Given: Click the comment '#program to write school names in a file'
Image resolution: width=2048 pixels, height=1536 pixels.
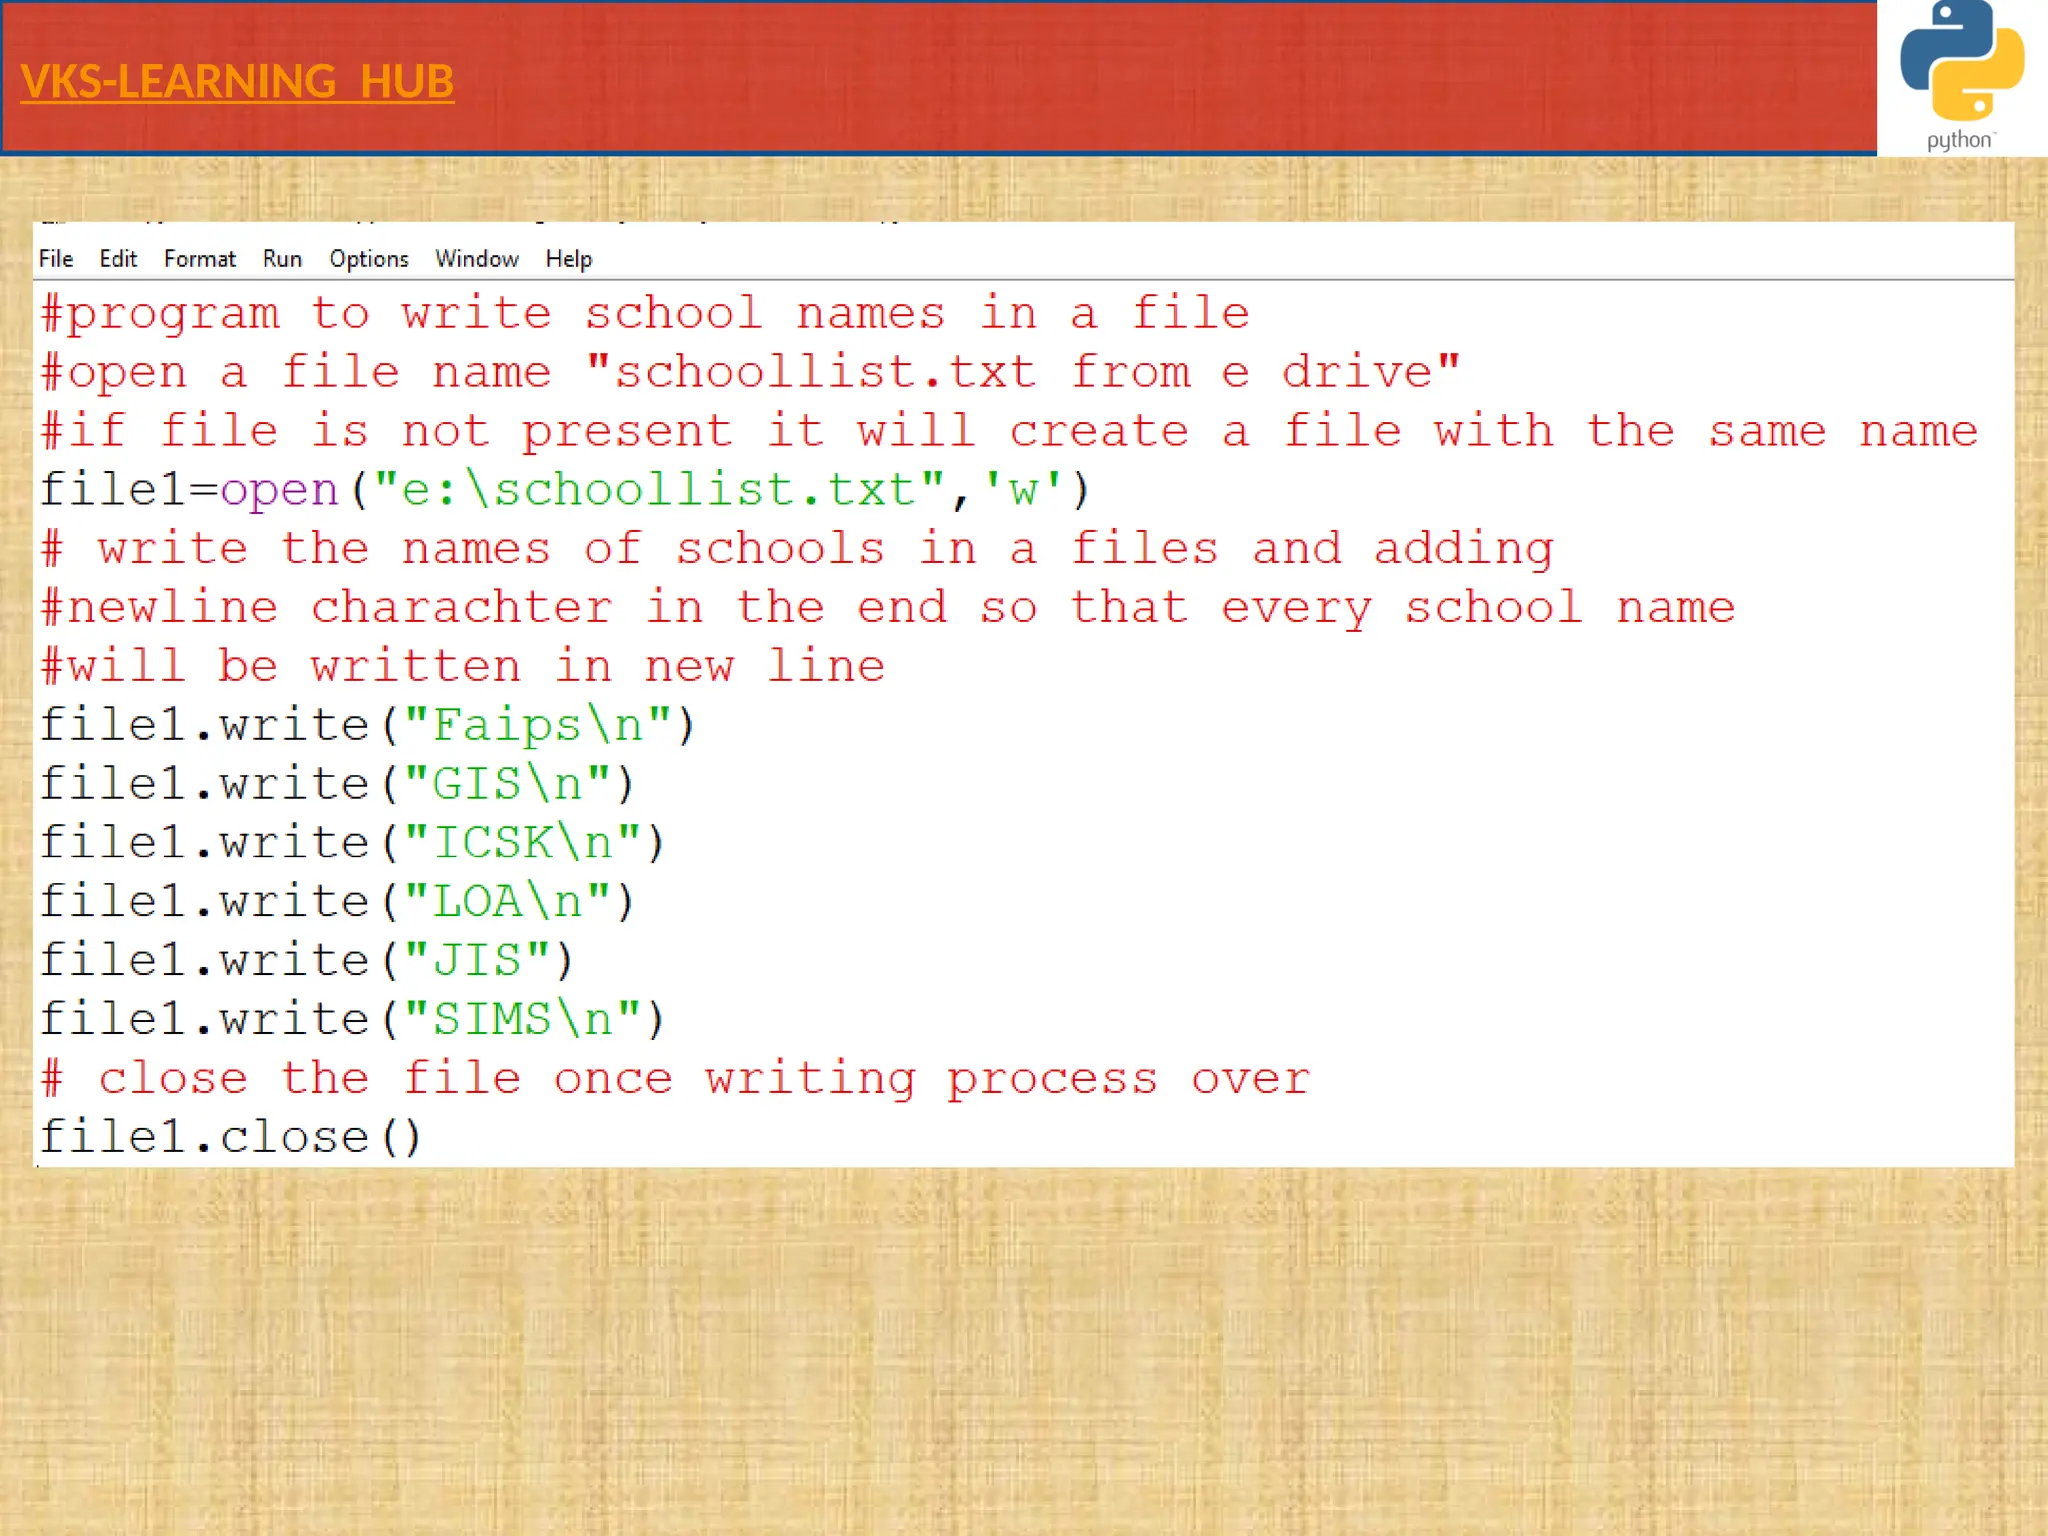Looking at the screenshot, I should 645,314.
